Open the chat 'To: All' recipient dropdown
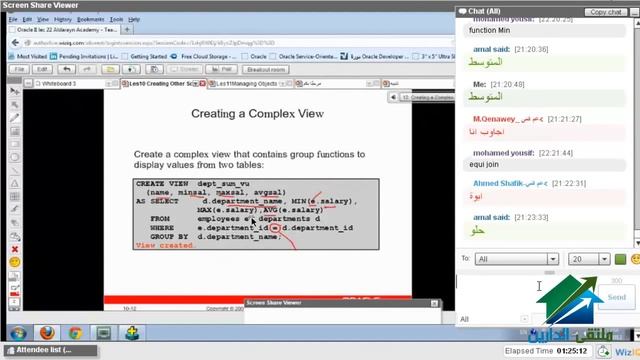The height and width of the screenshot is (360, 640). click(516, 259)
